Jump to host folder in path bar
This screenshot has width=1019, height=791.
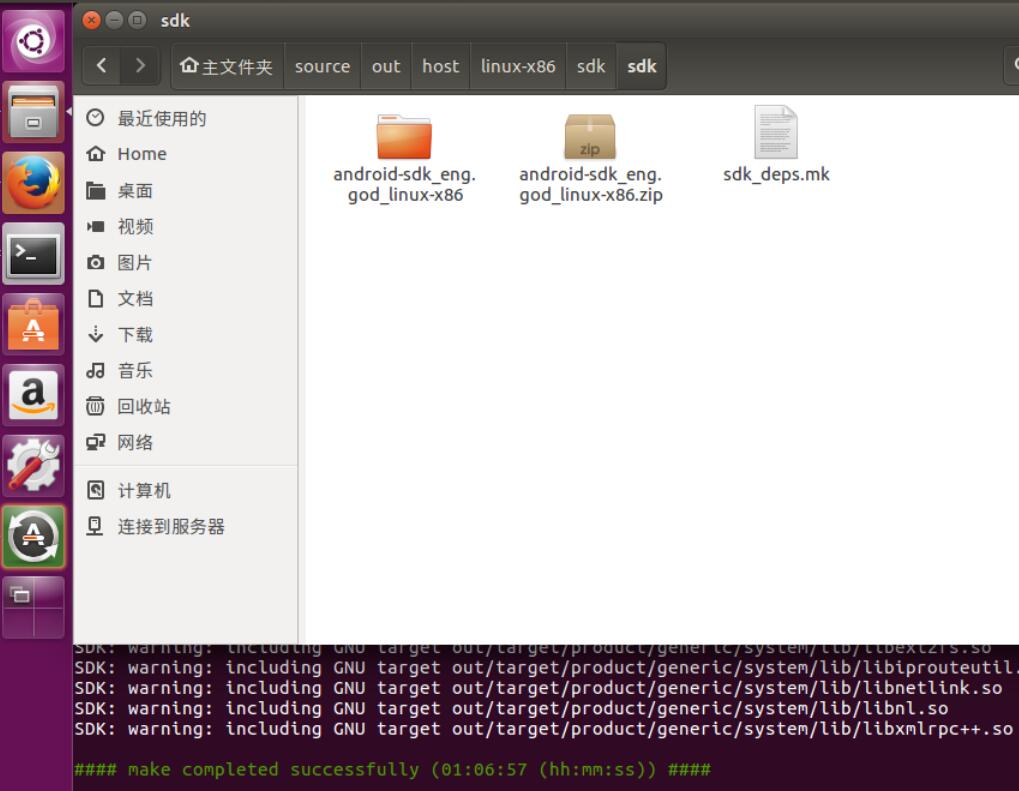point(441,66)
